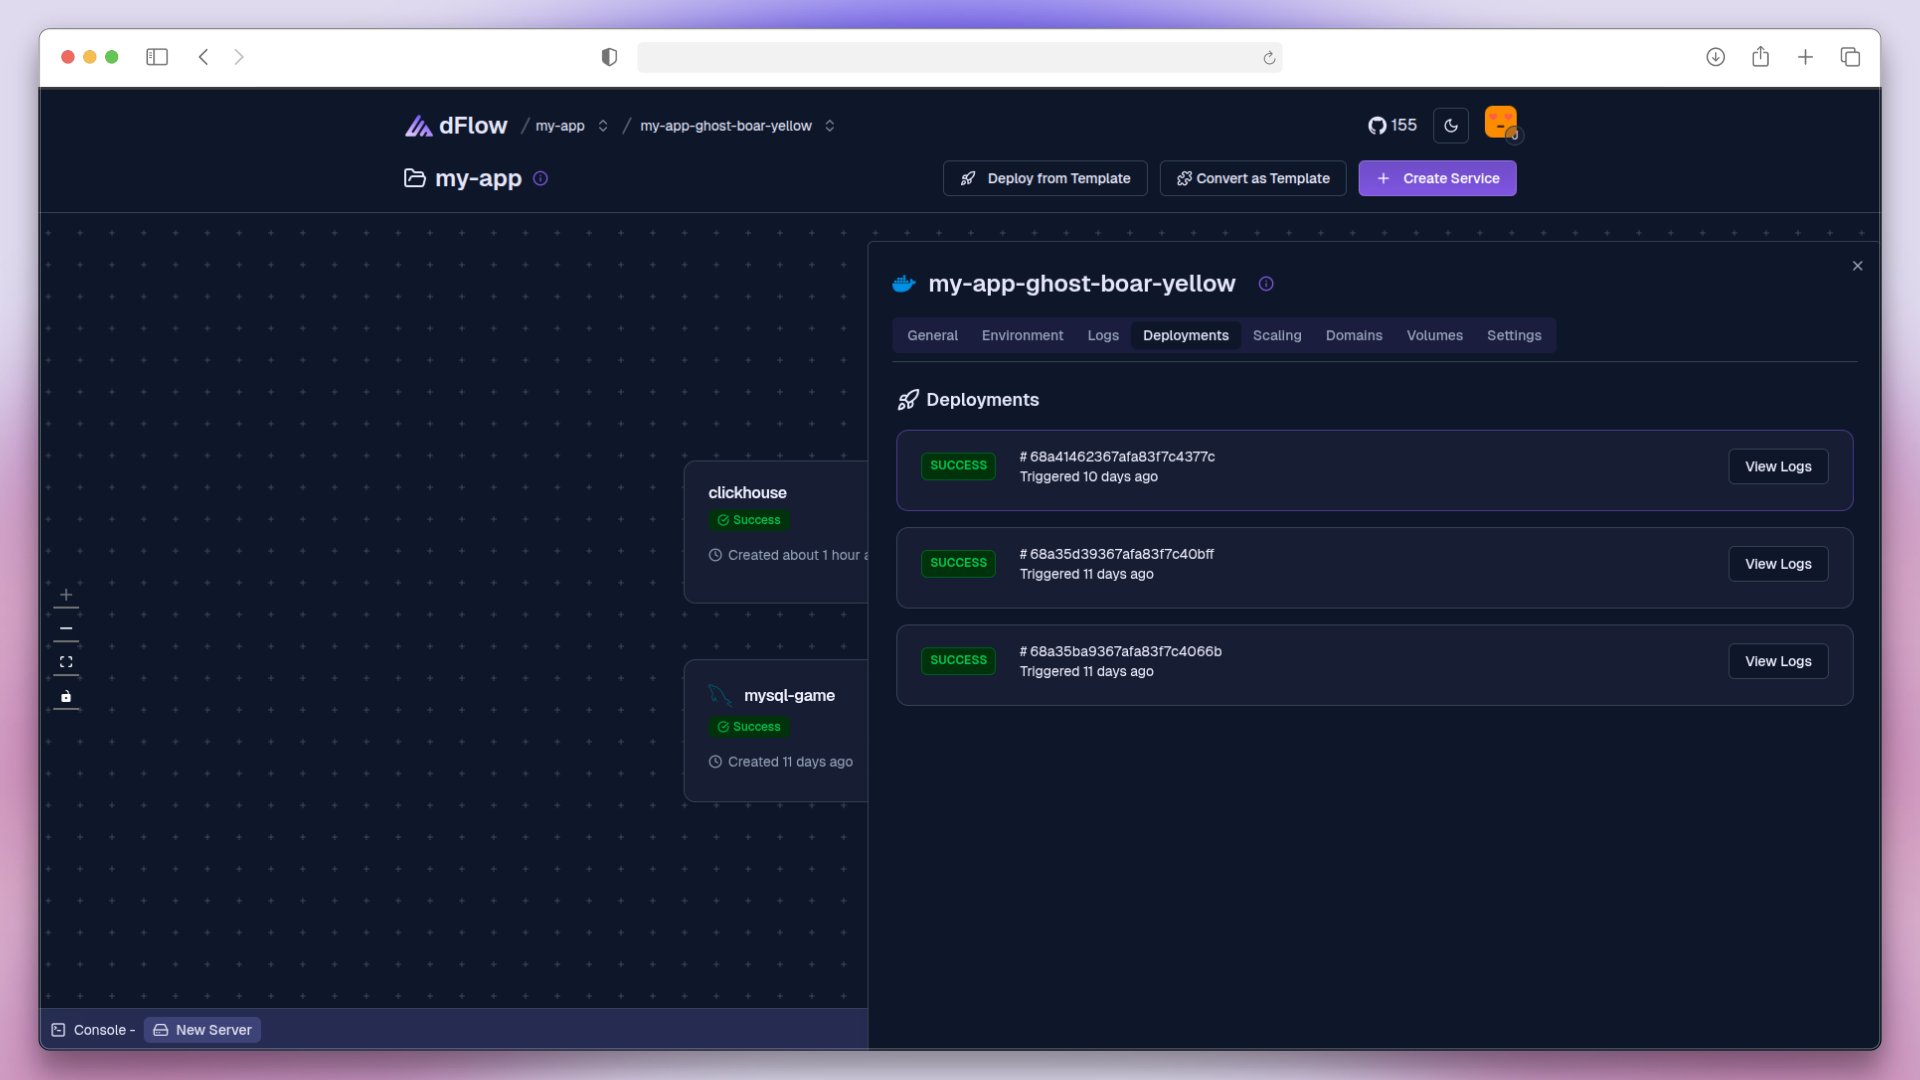
Task: Expand the my-app-ghost-boar-yellow service switcher
Action: (830, 126)
